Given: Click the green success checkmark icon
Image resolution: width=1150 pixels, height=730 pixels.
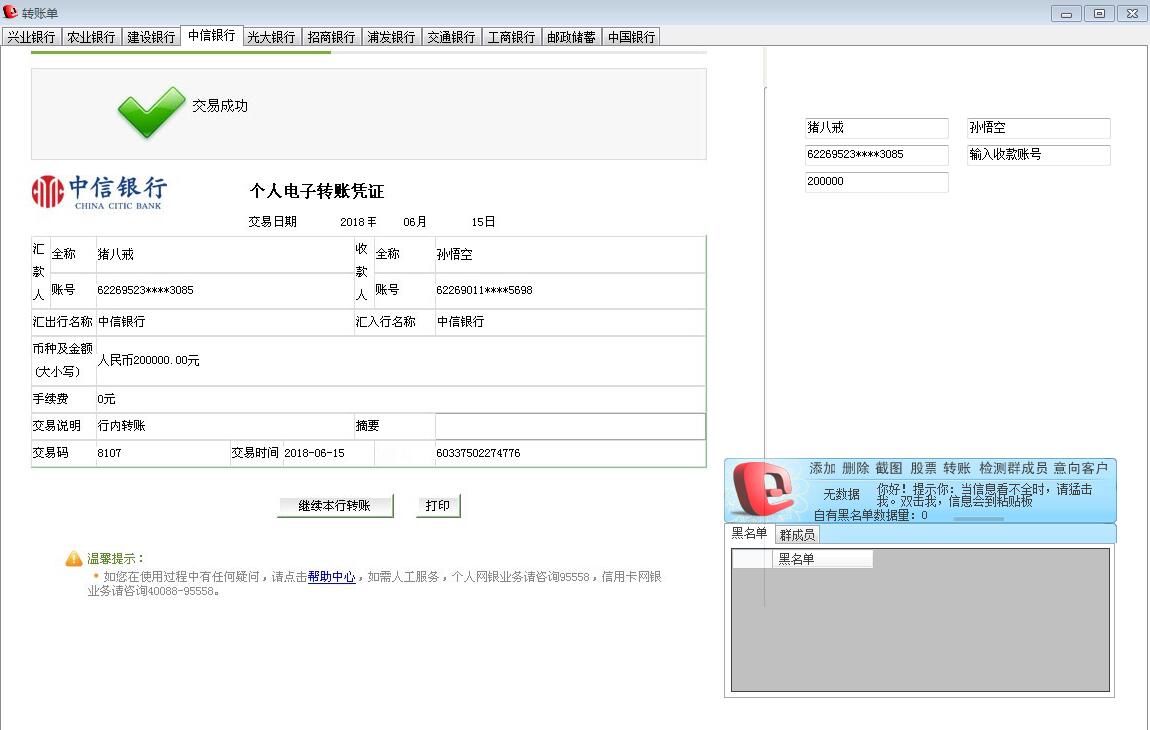Looking at the screenshot, I should (x=151, y=112).
